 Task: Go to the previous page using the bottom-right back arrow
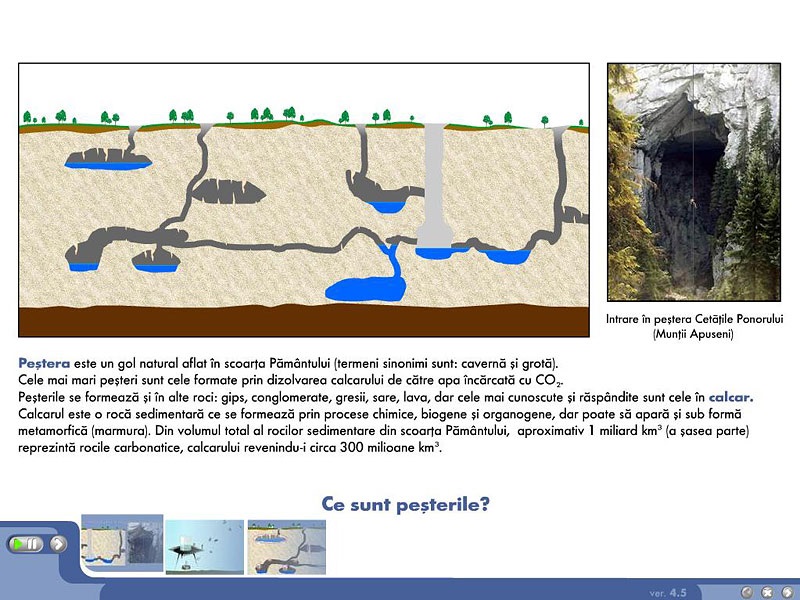point(747,592)
